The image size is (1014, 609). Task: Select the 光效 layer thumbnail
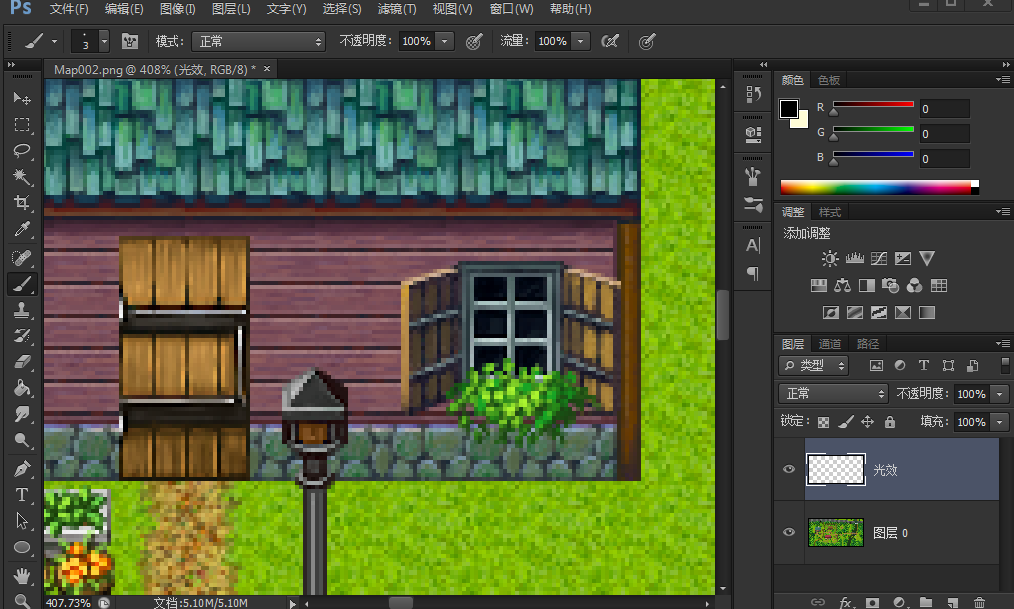pyautogui.click(x=836, y=469)
